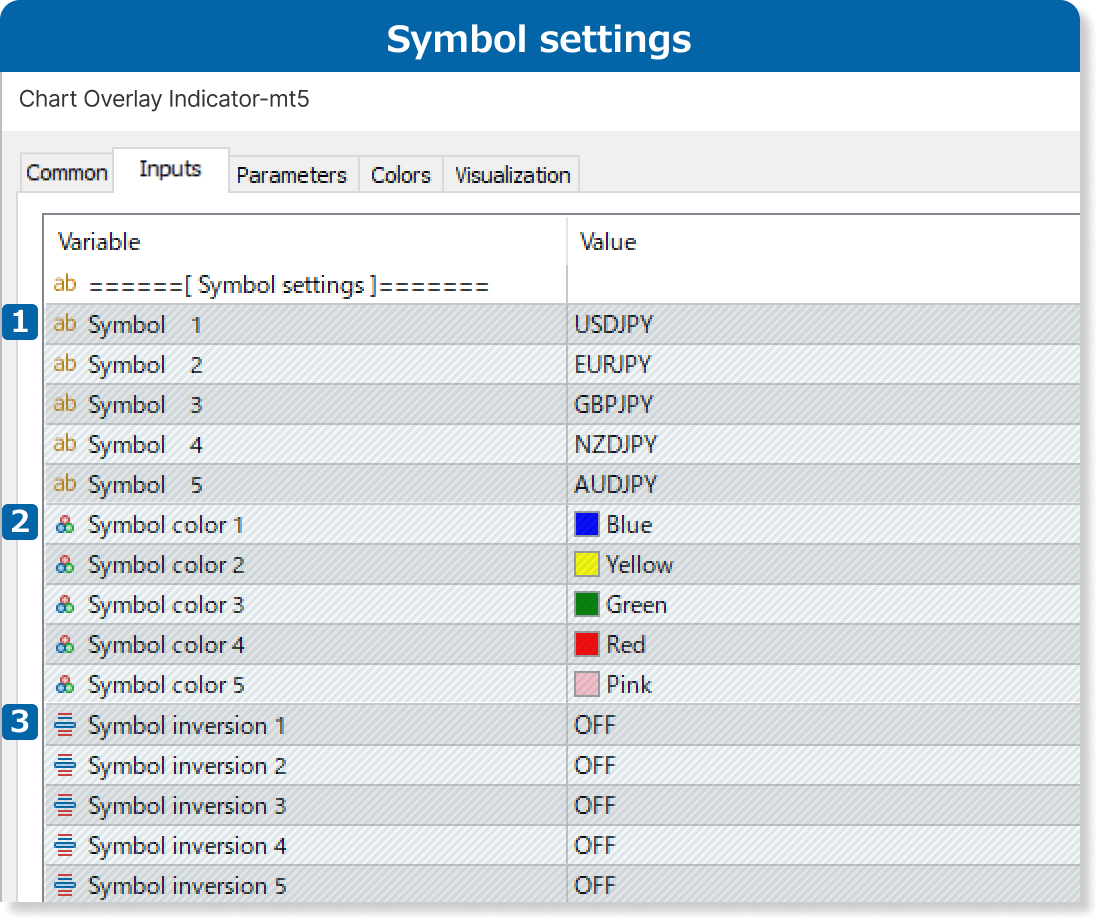Click the color icon beside Symbol color 1

pyautogui.click(x=65, y=525)
